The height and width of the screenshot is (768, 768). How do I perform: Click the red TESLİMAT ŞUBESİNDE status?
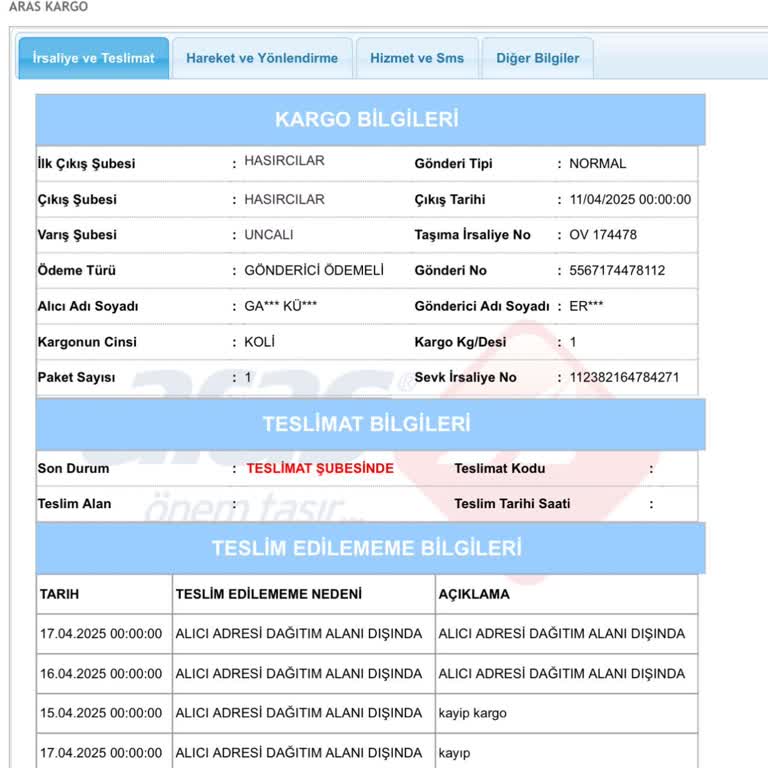320,468
